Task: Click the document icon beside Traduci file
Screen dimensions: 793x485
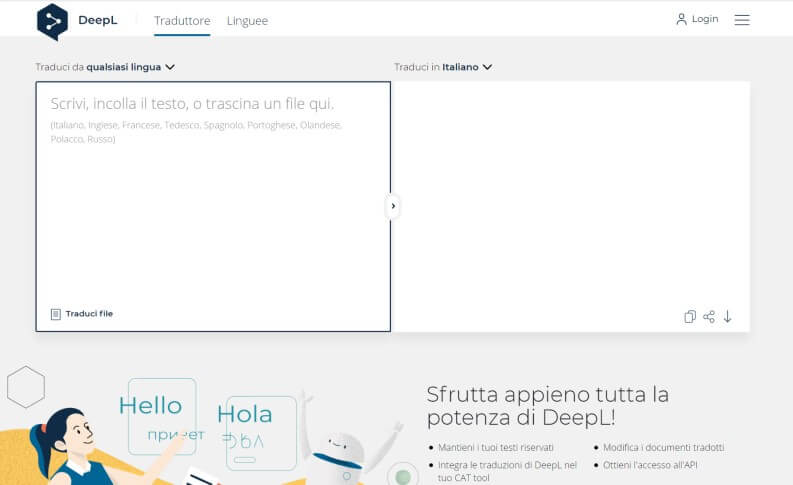Action: [x=56, y=314]
